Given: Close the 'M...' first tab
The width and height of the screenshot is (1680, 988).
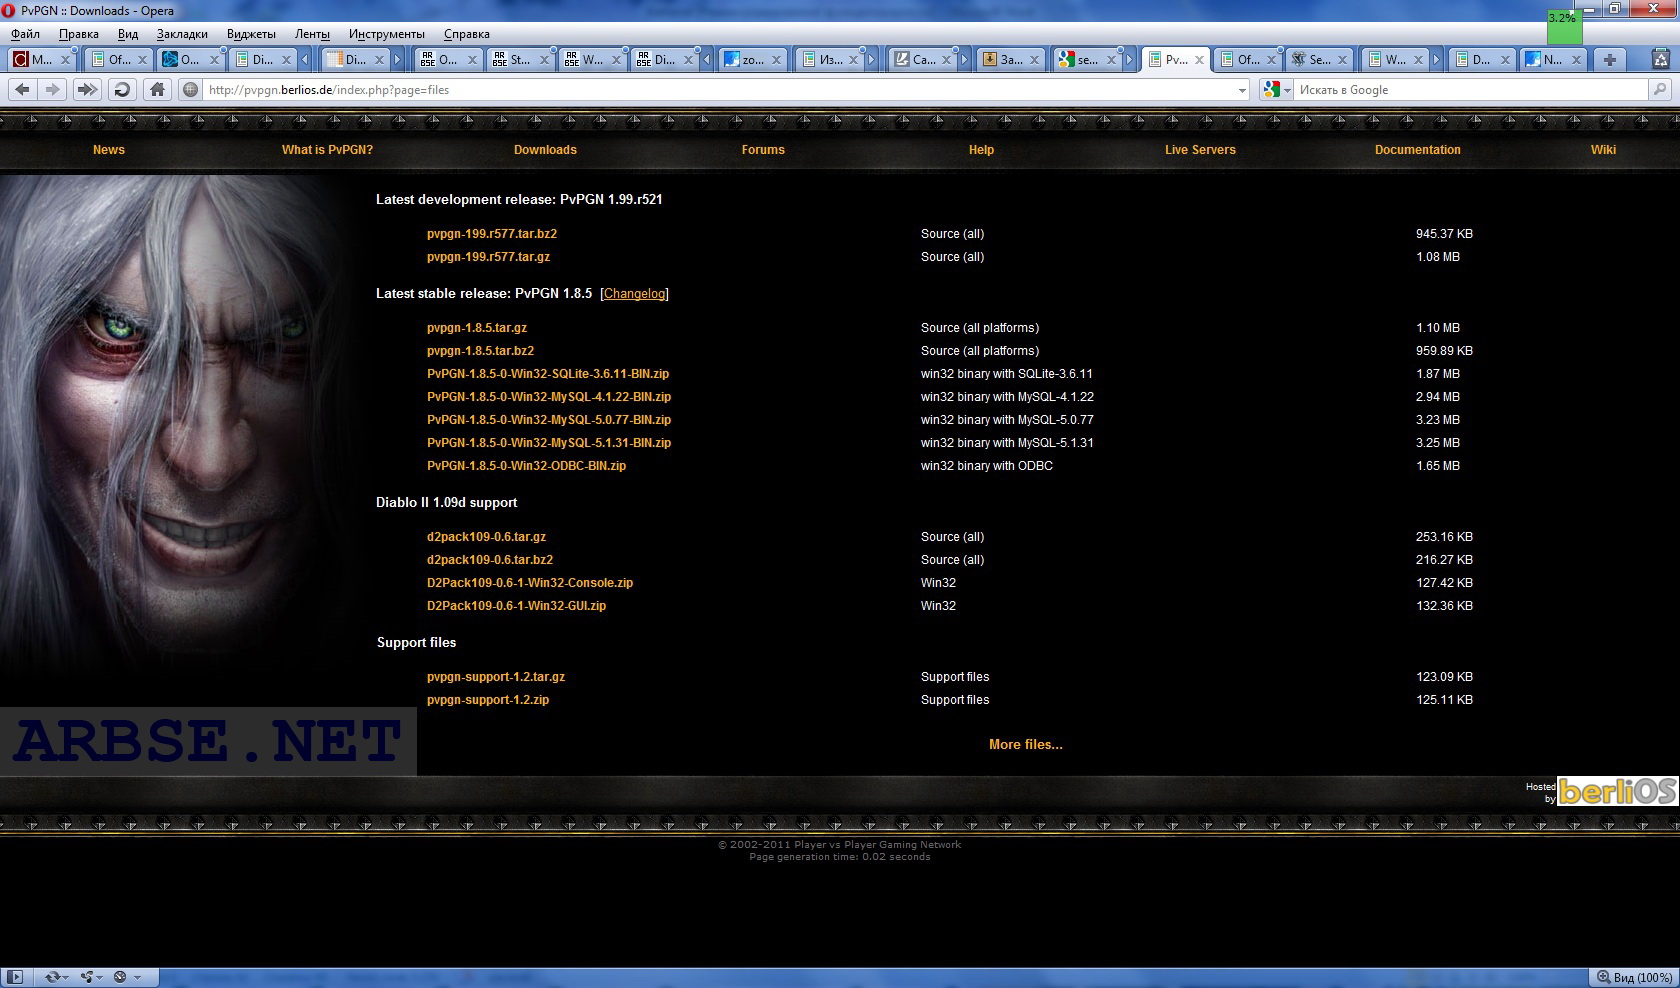Looking at the screenshot, I should (65, 60).
